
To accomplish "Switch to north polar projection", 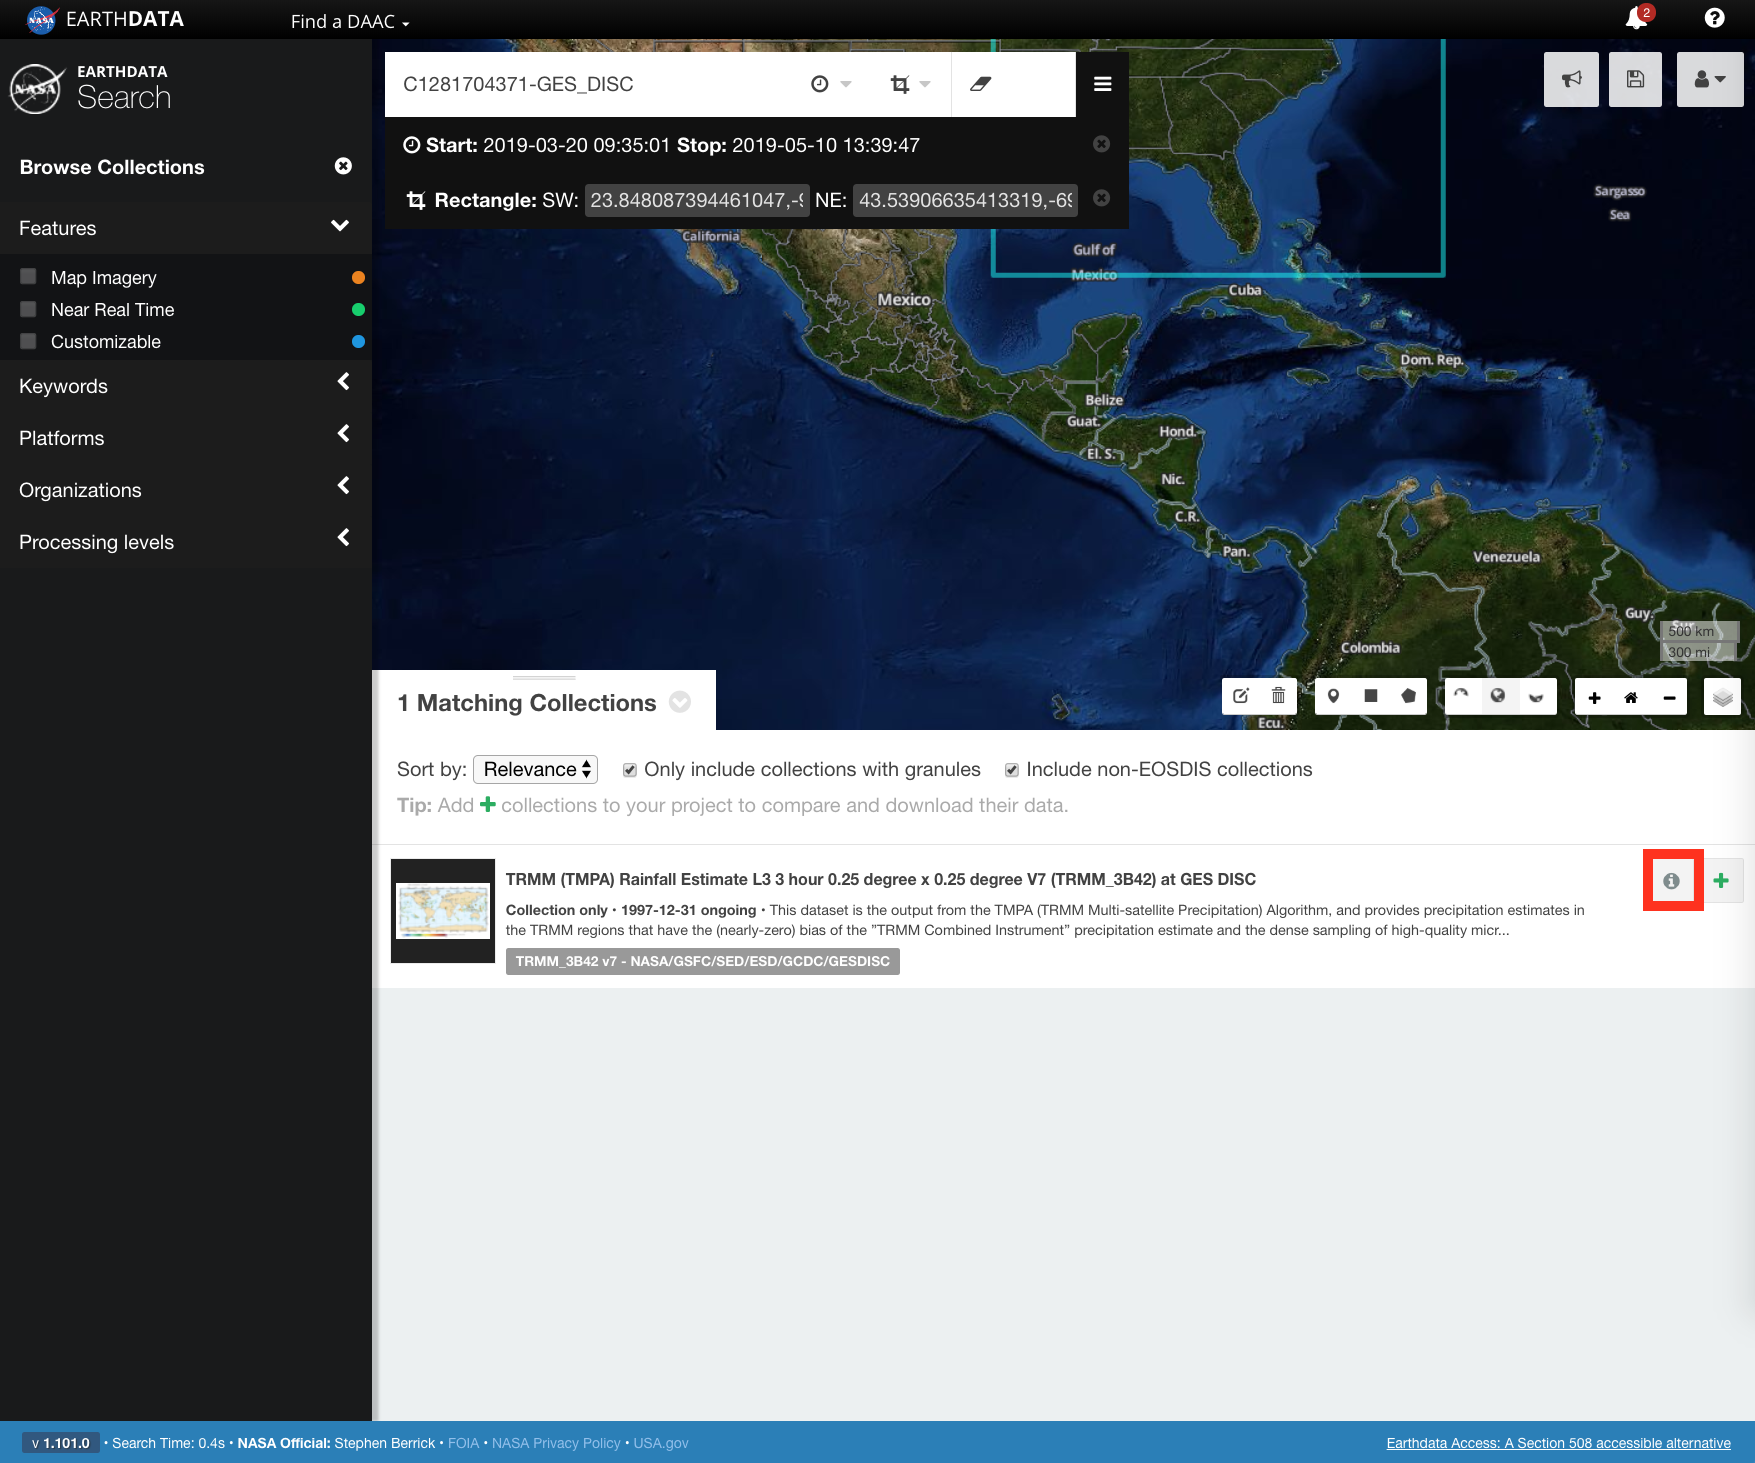I will [1461, 696].
